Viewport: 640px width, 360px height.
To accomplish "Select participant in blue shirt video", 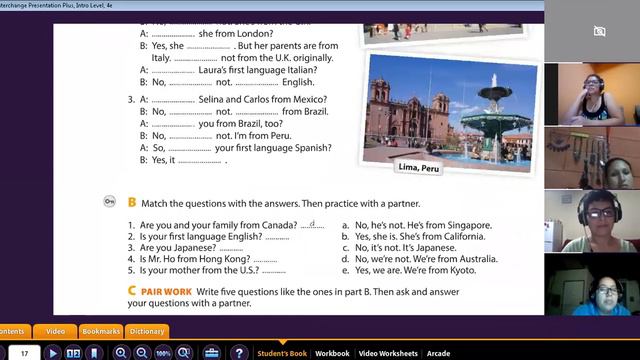I will (592, 284).
